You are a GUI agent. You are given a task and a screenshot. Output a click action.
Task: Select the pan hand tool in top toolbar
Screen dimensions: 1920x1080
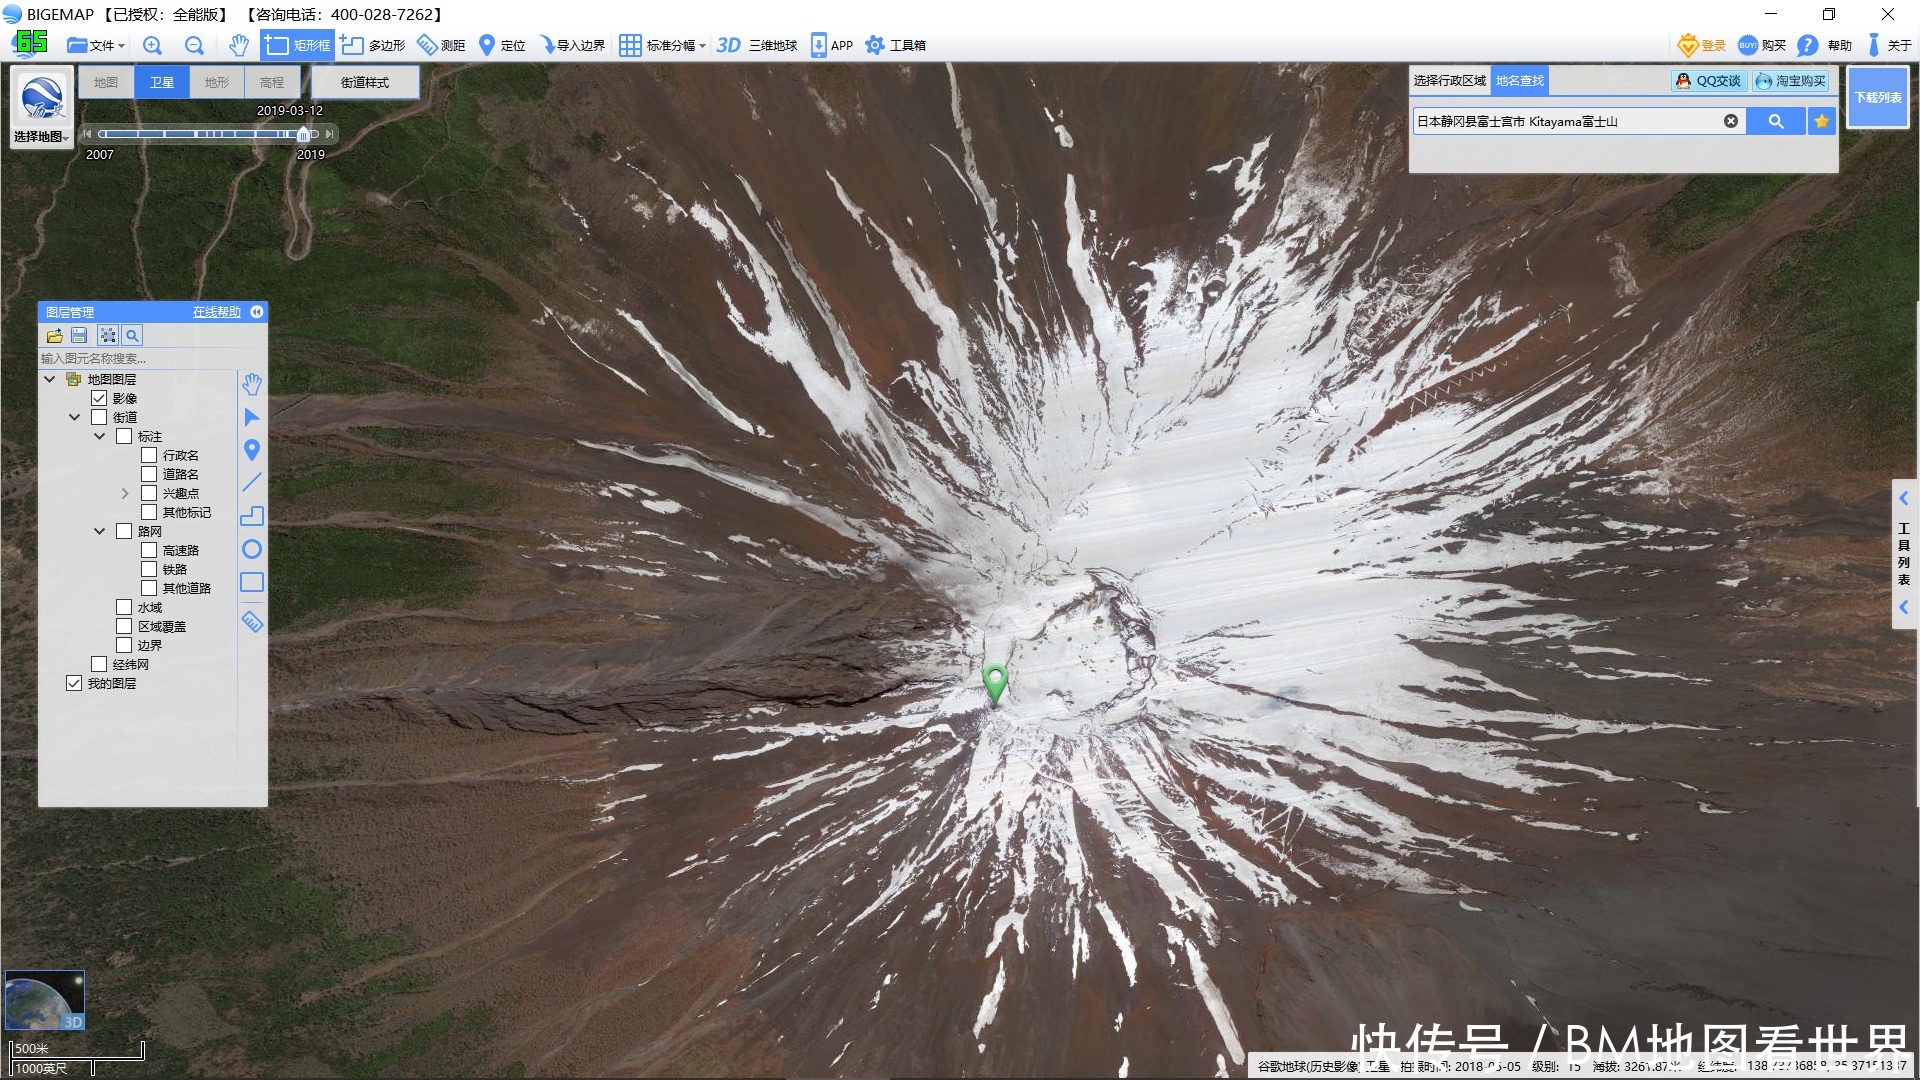(238, 45)
